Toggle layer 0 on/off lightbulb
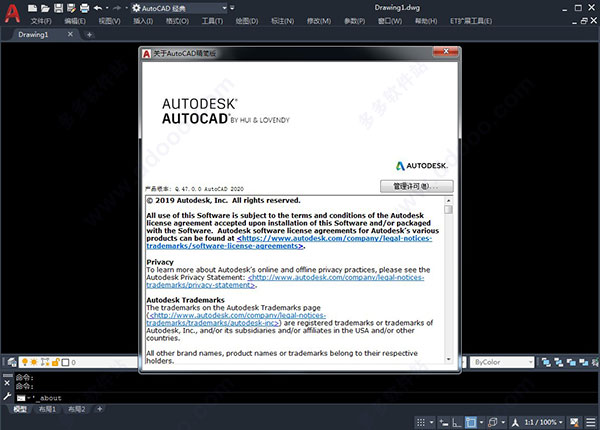600x430 pixels. (x=25, y=362)
